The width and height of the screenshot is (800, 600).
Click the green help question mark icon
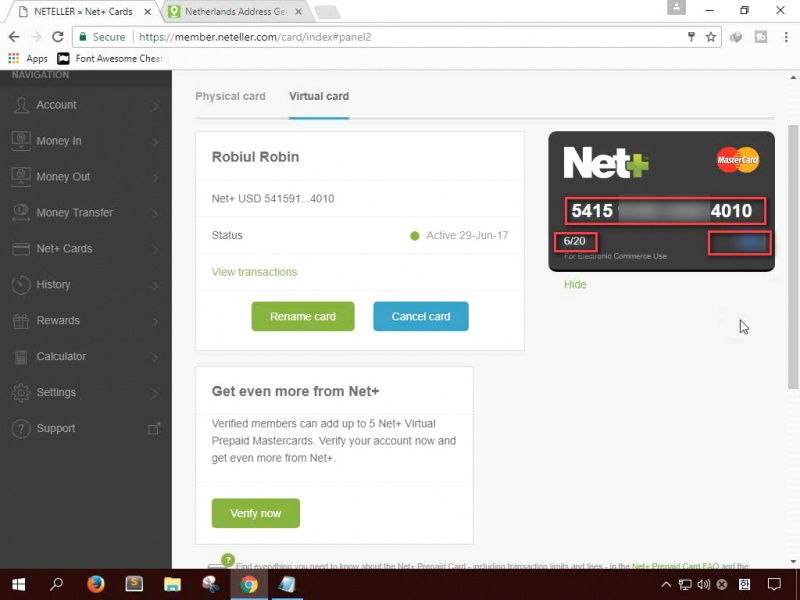(x=228, y=559)
